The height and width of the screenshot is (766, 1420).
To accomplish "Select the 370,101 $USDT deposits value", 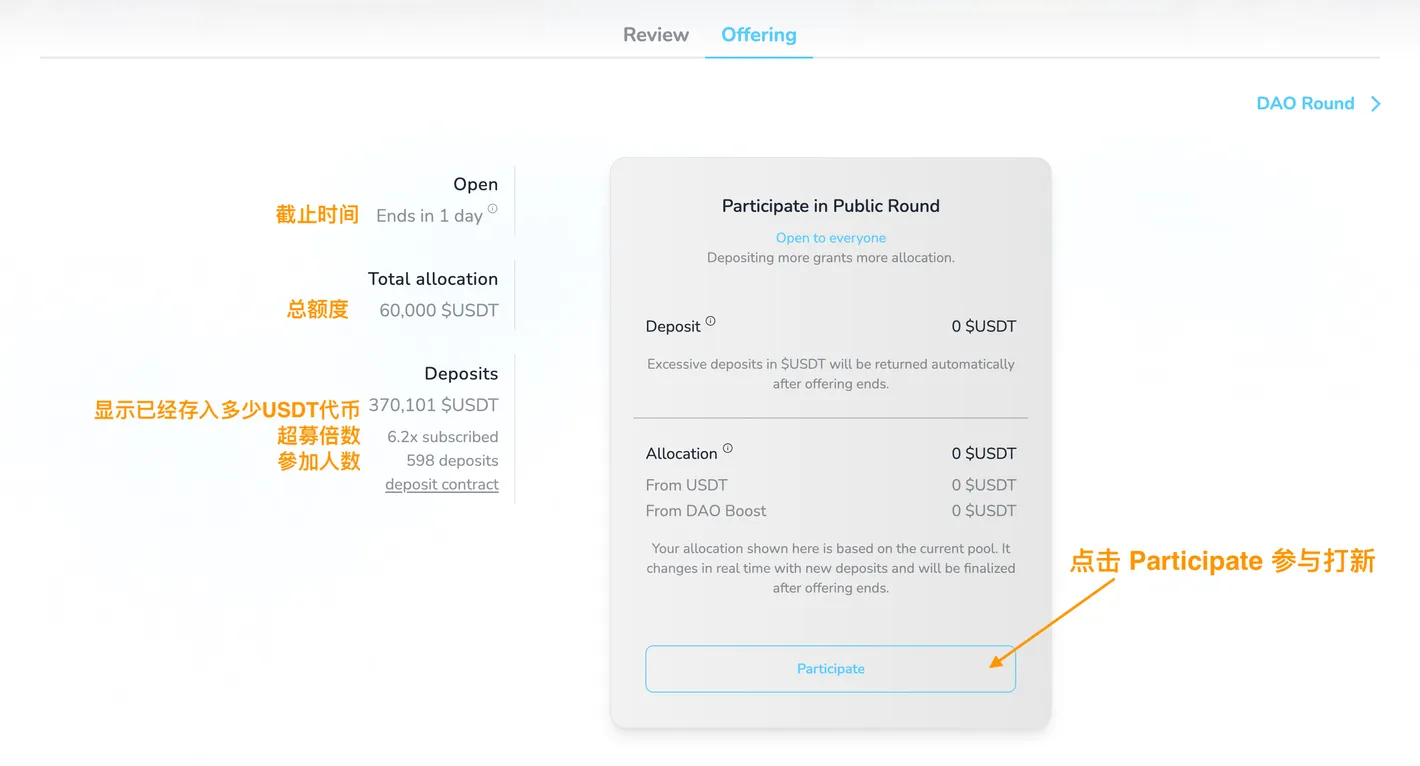I will (x=433, y=406).
